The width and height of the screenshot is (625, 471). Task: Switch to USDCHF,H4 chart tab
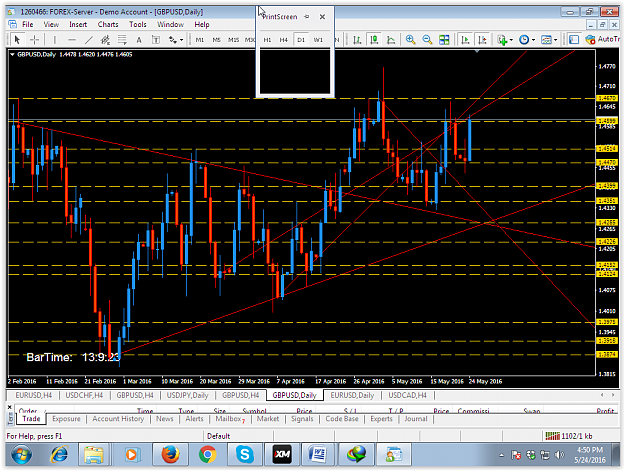coord(84,395)
